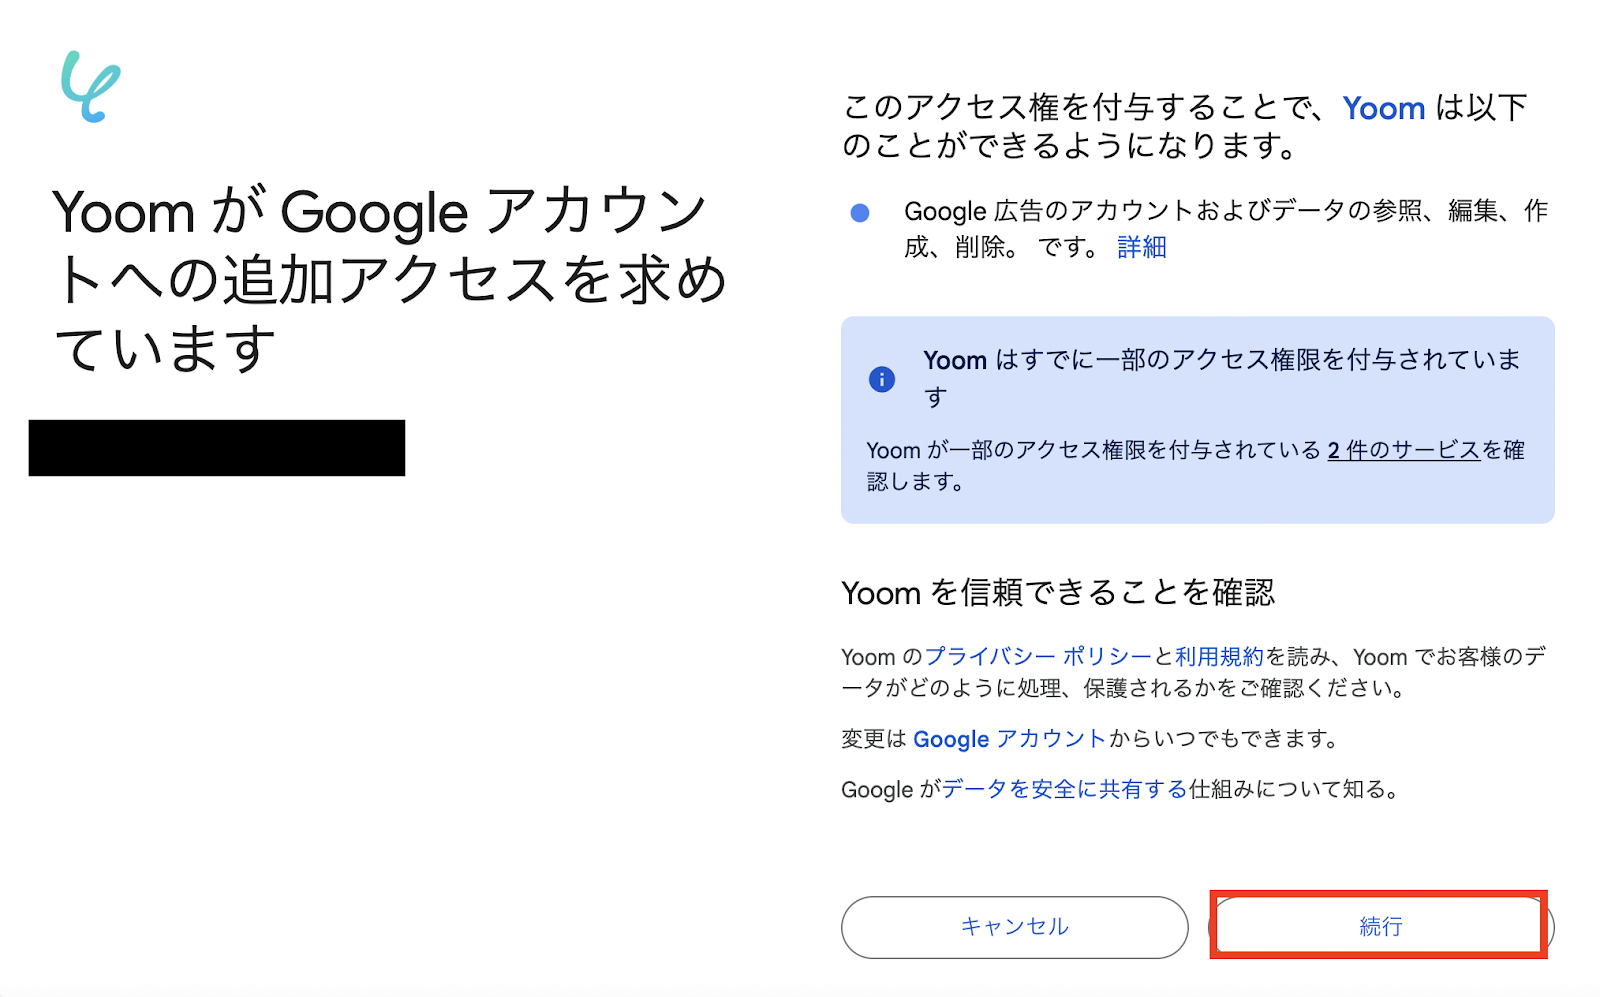Viewport: 1600px width, 997px height.
Task: Click the blacked-out account box
Action: (217, 448)
